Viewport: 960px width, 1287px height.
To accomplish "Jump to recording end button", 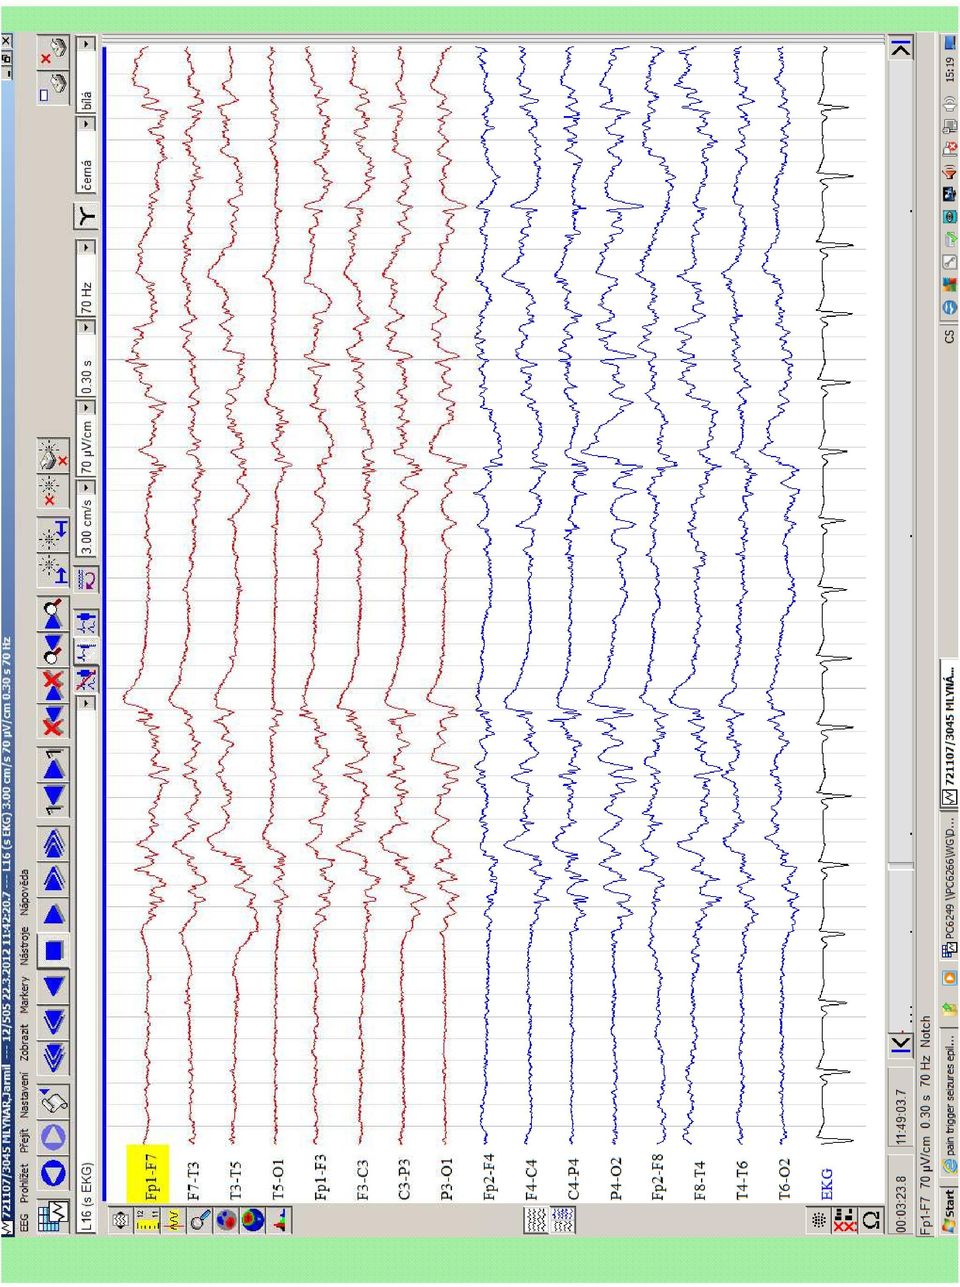I will click(902, 46).
